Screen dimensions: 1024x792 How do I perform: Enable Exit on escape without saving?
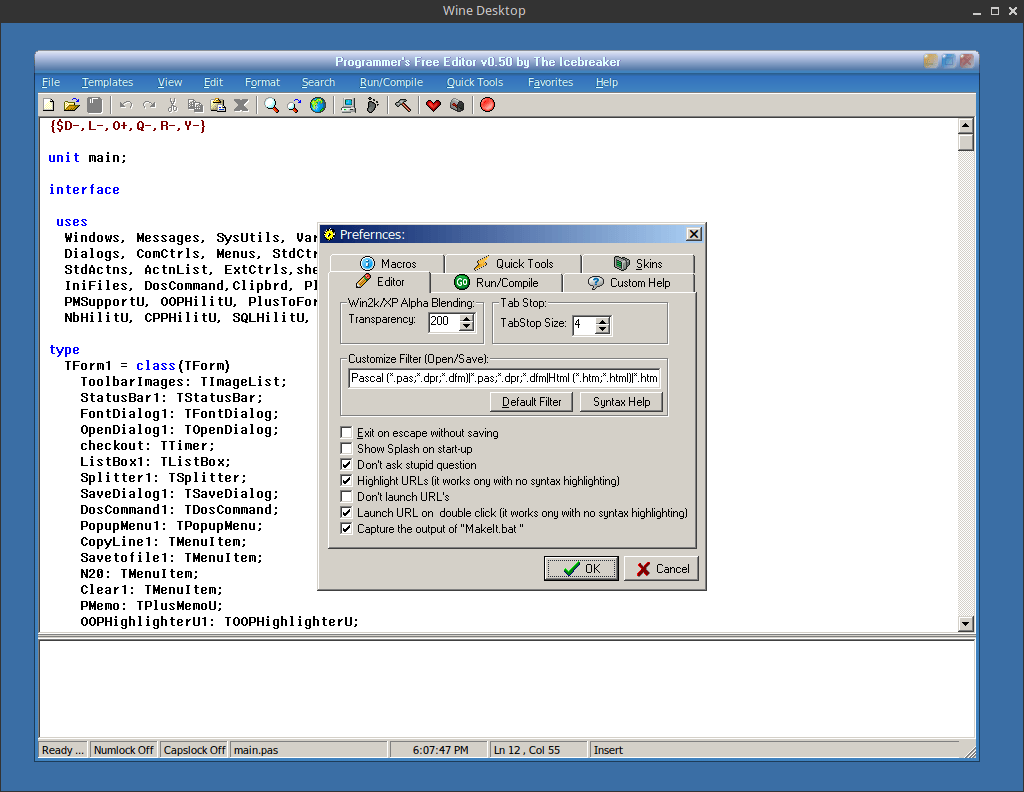[x=347, y=433]
